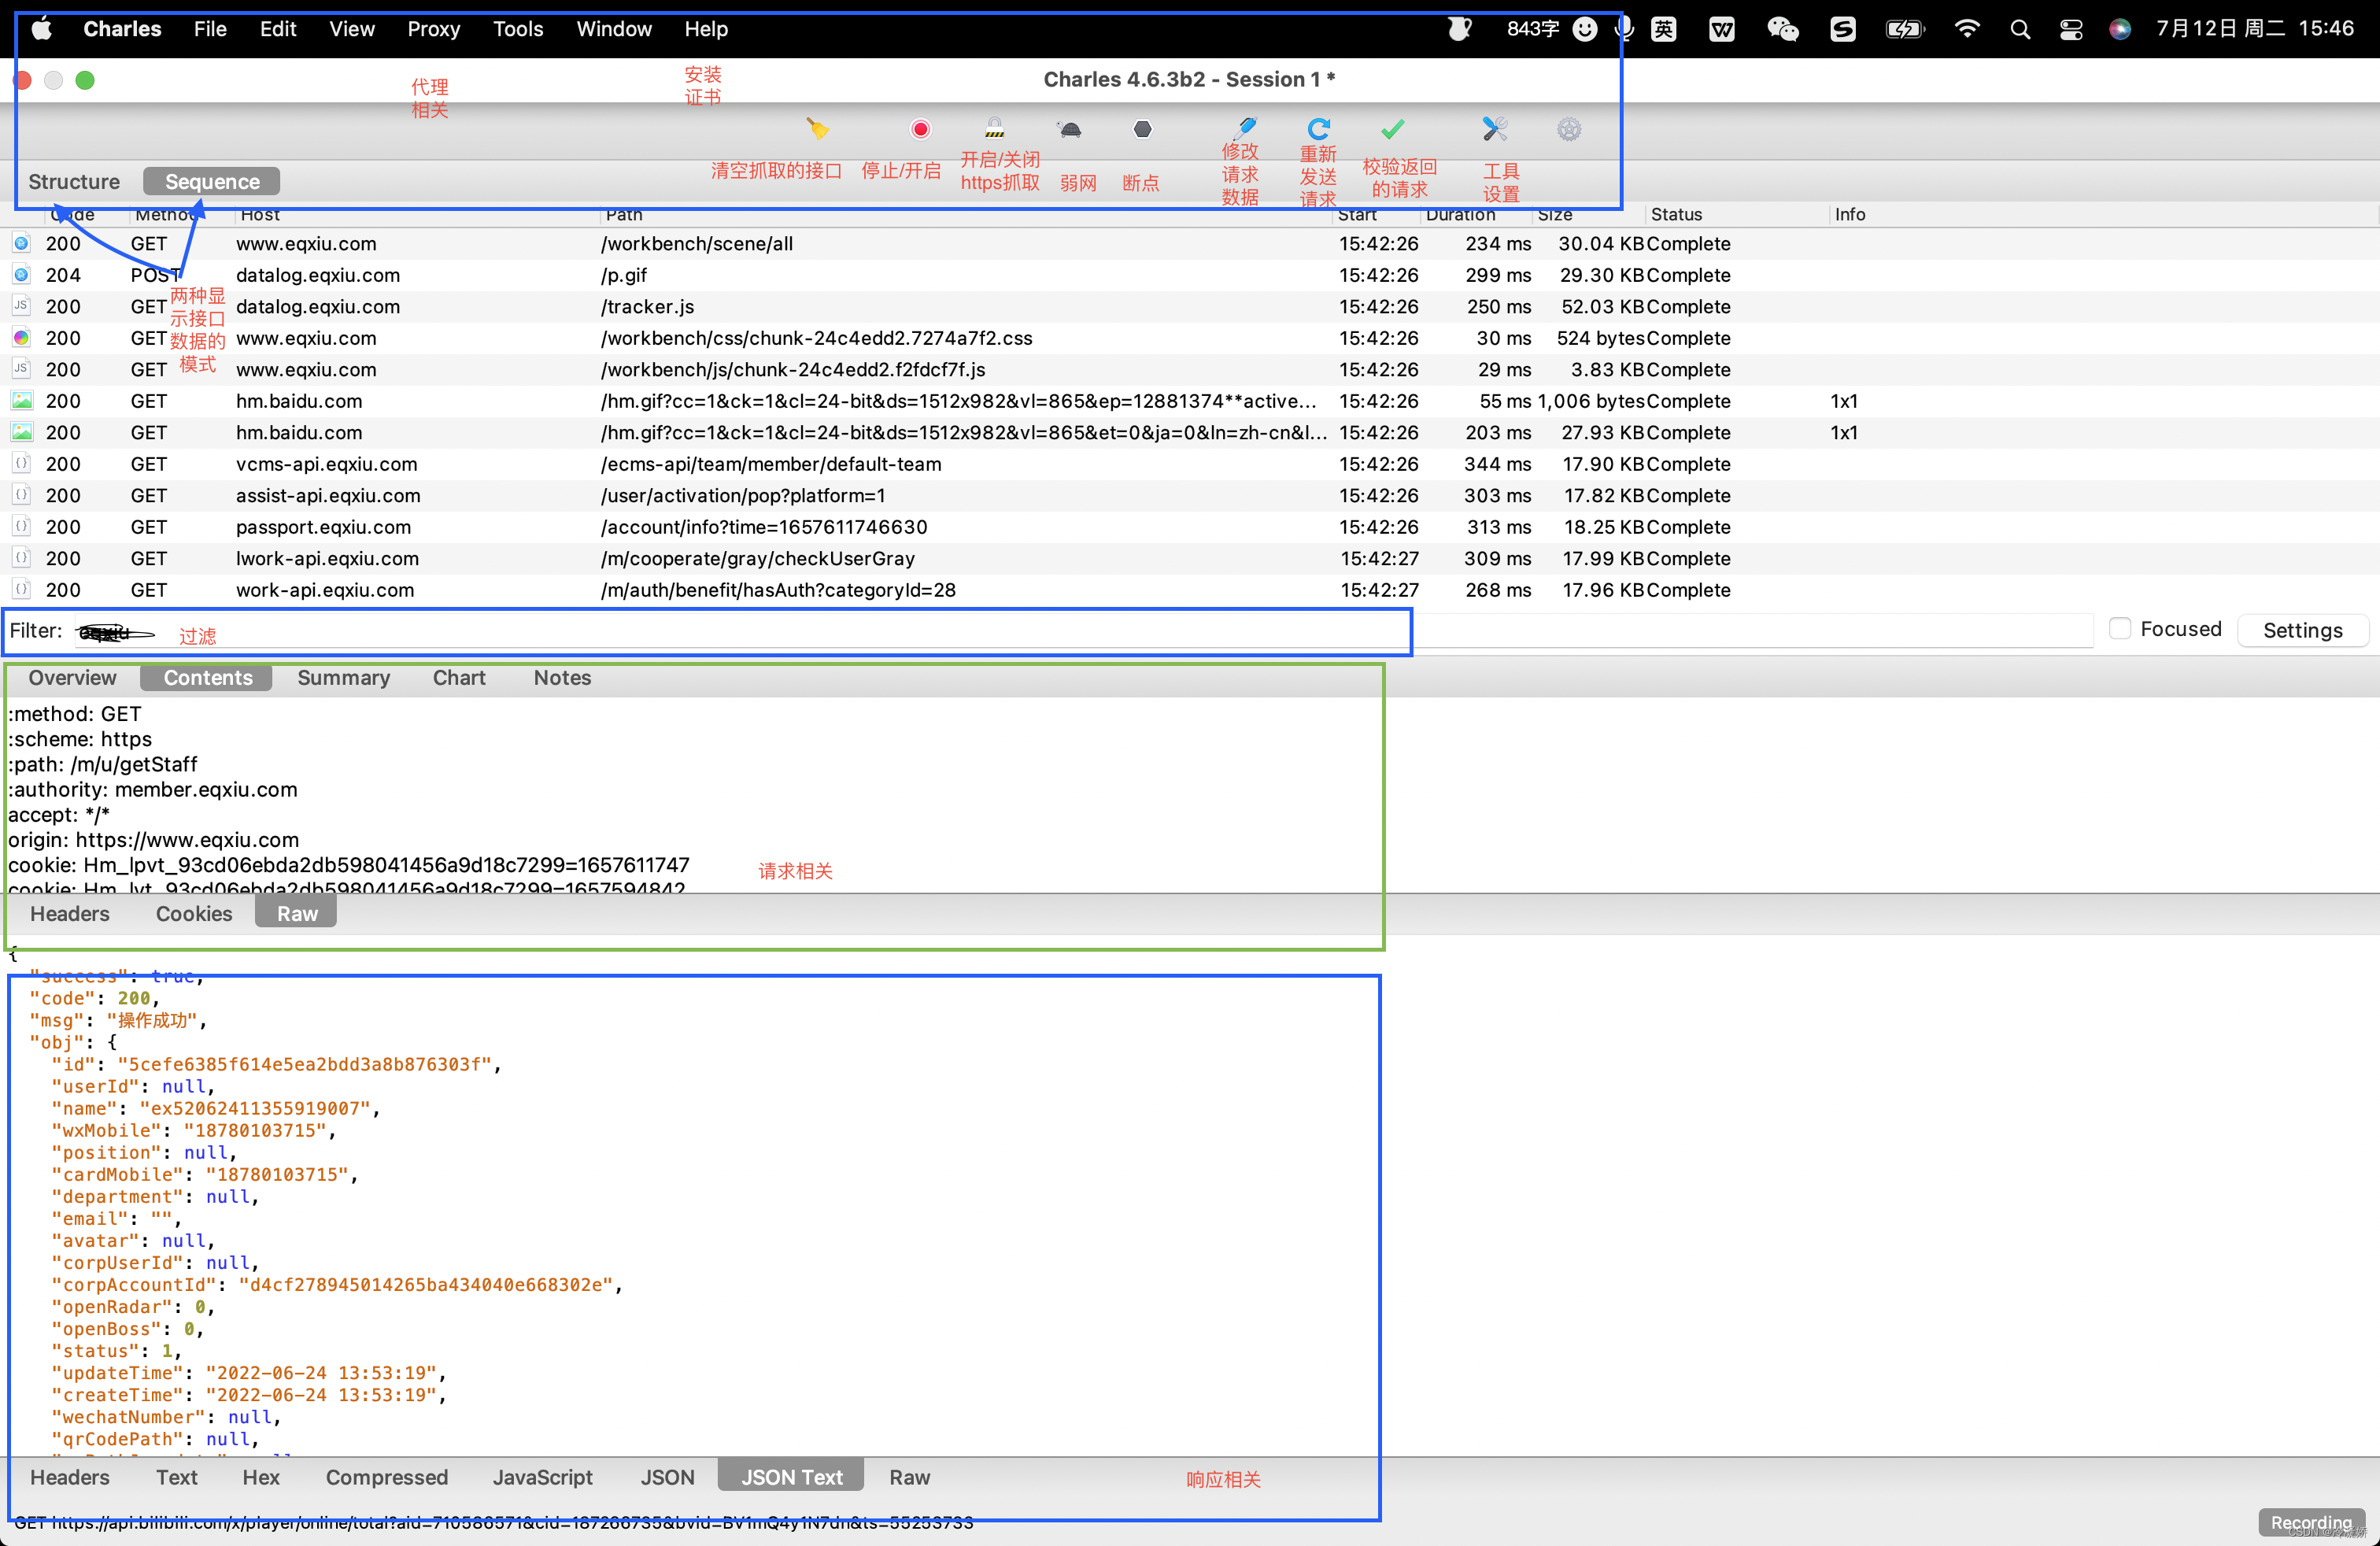This screenshot has width=2380, height=1546.
Task: Click the green Validate checkmark icon
Action: click(1393, 129)
